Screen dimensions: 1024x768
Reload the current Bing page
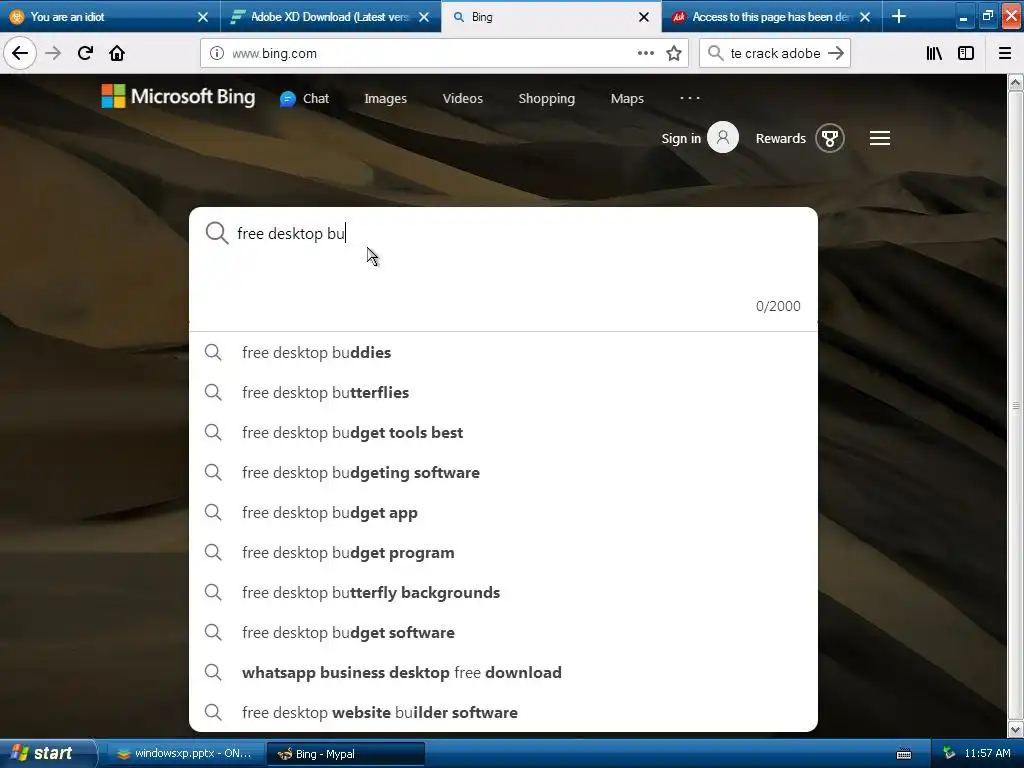pos(85,53)
